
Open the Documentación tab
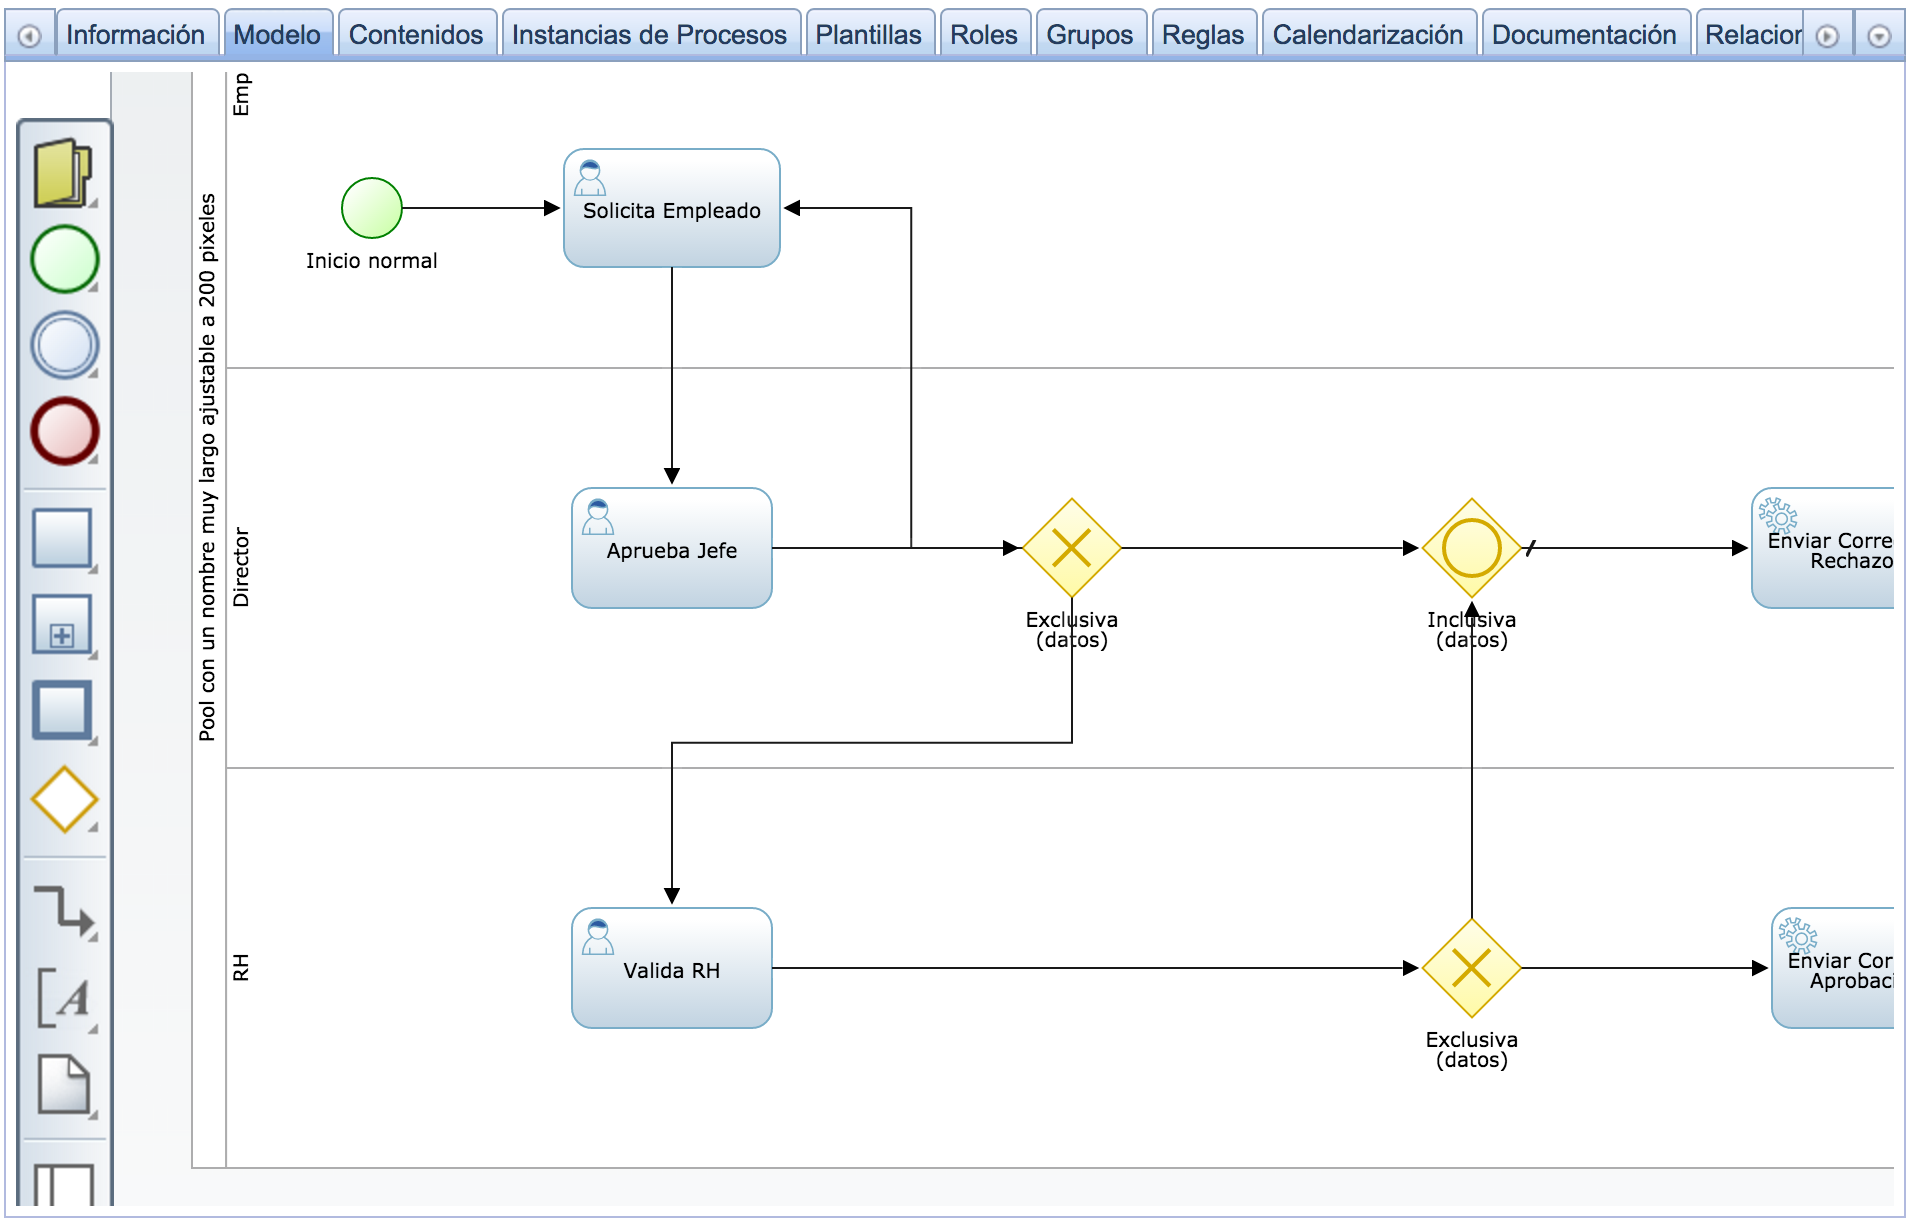[1585, 35]
